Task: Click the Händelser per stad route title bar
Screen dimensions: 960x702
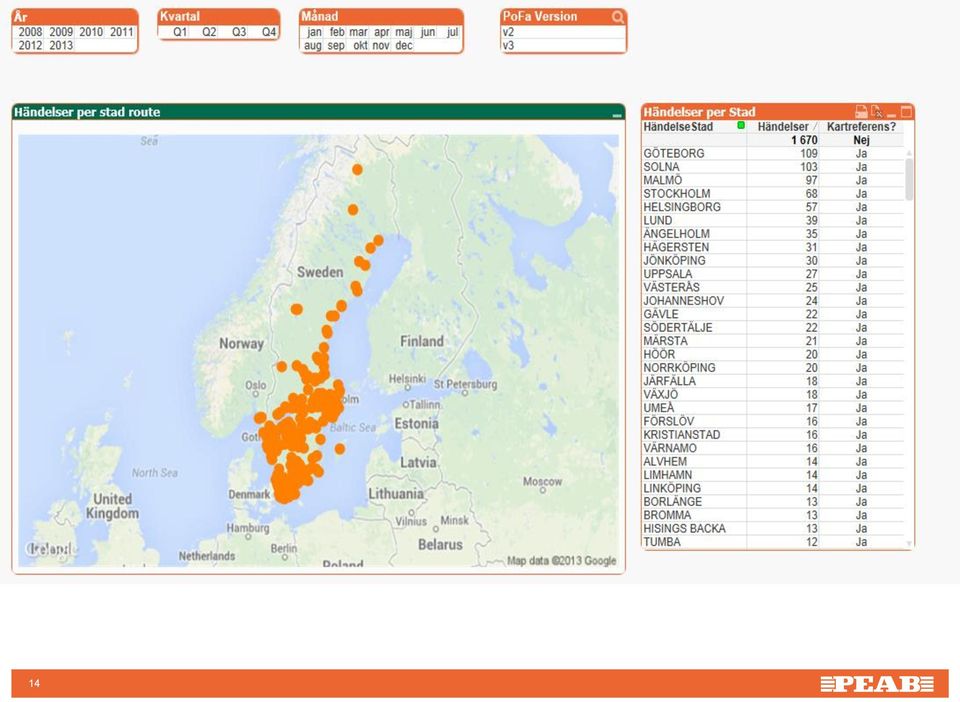Action: [x=318, y=112]
